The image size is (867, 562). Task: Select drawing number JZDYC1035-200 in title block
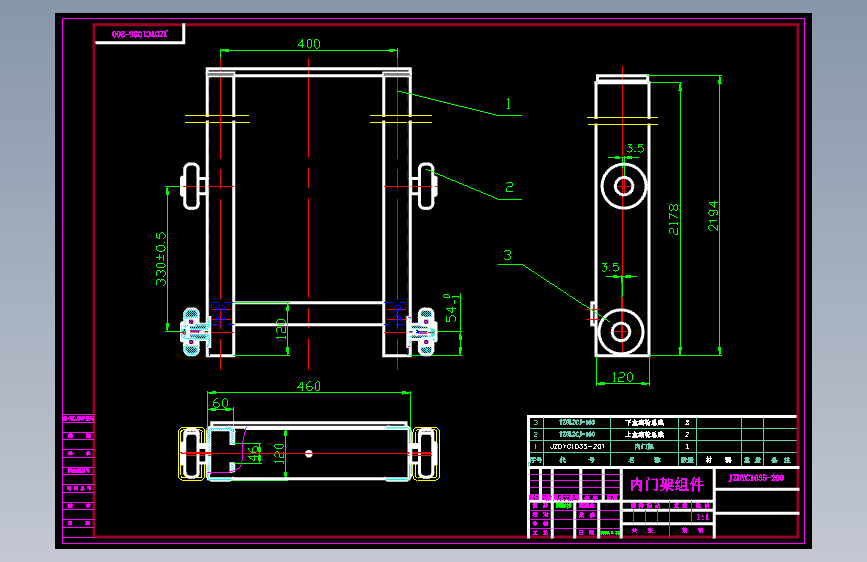click(756, 478)
